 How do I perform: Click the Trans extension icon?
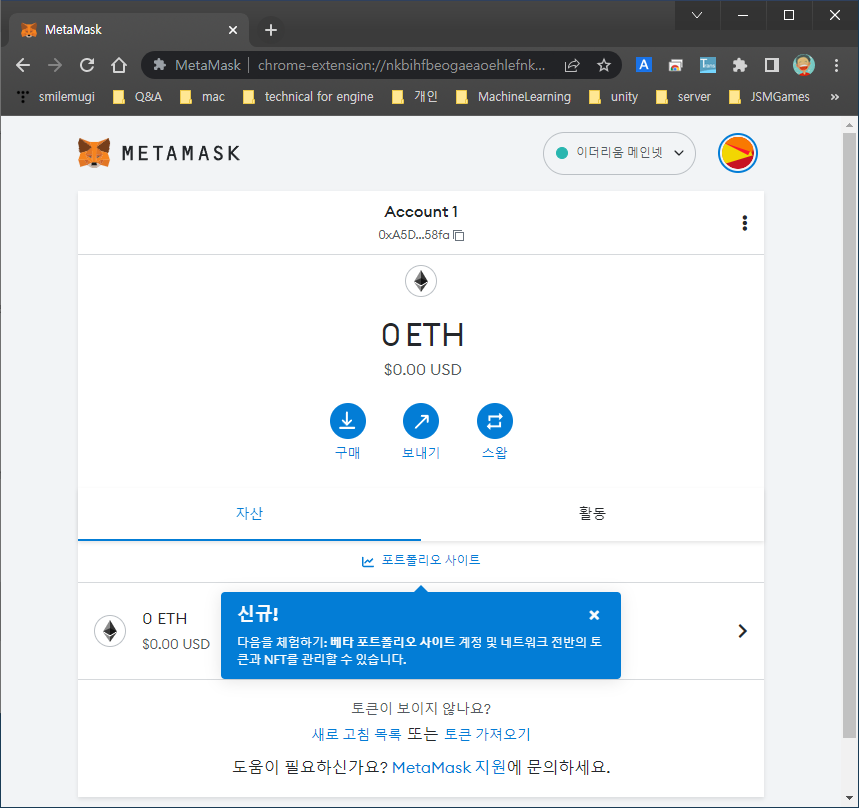(x=708, y=65)
